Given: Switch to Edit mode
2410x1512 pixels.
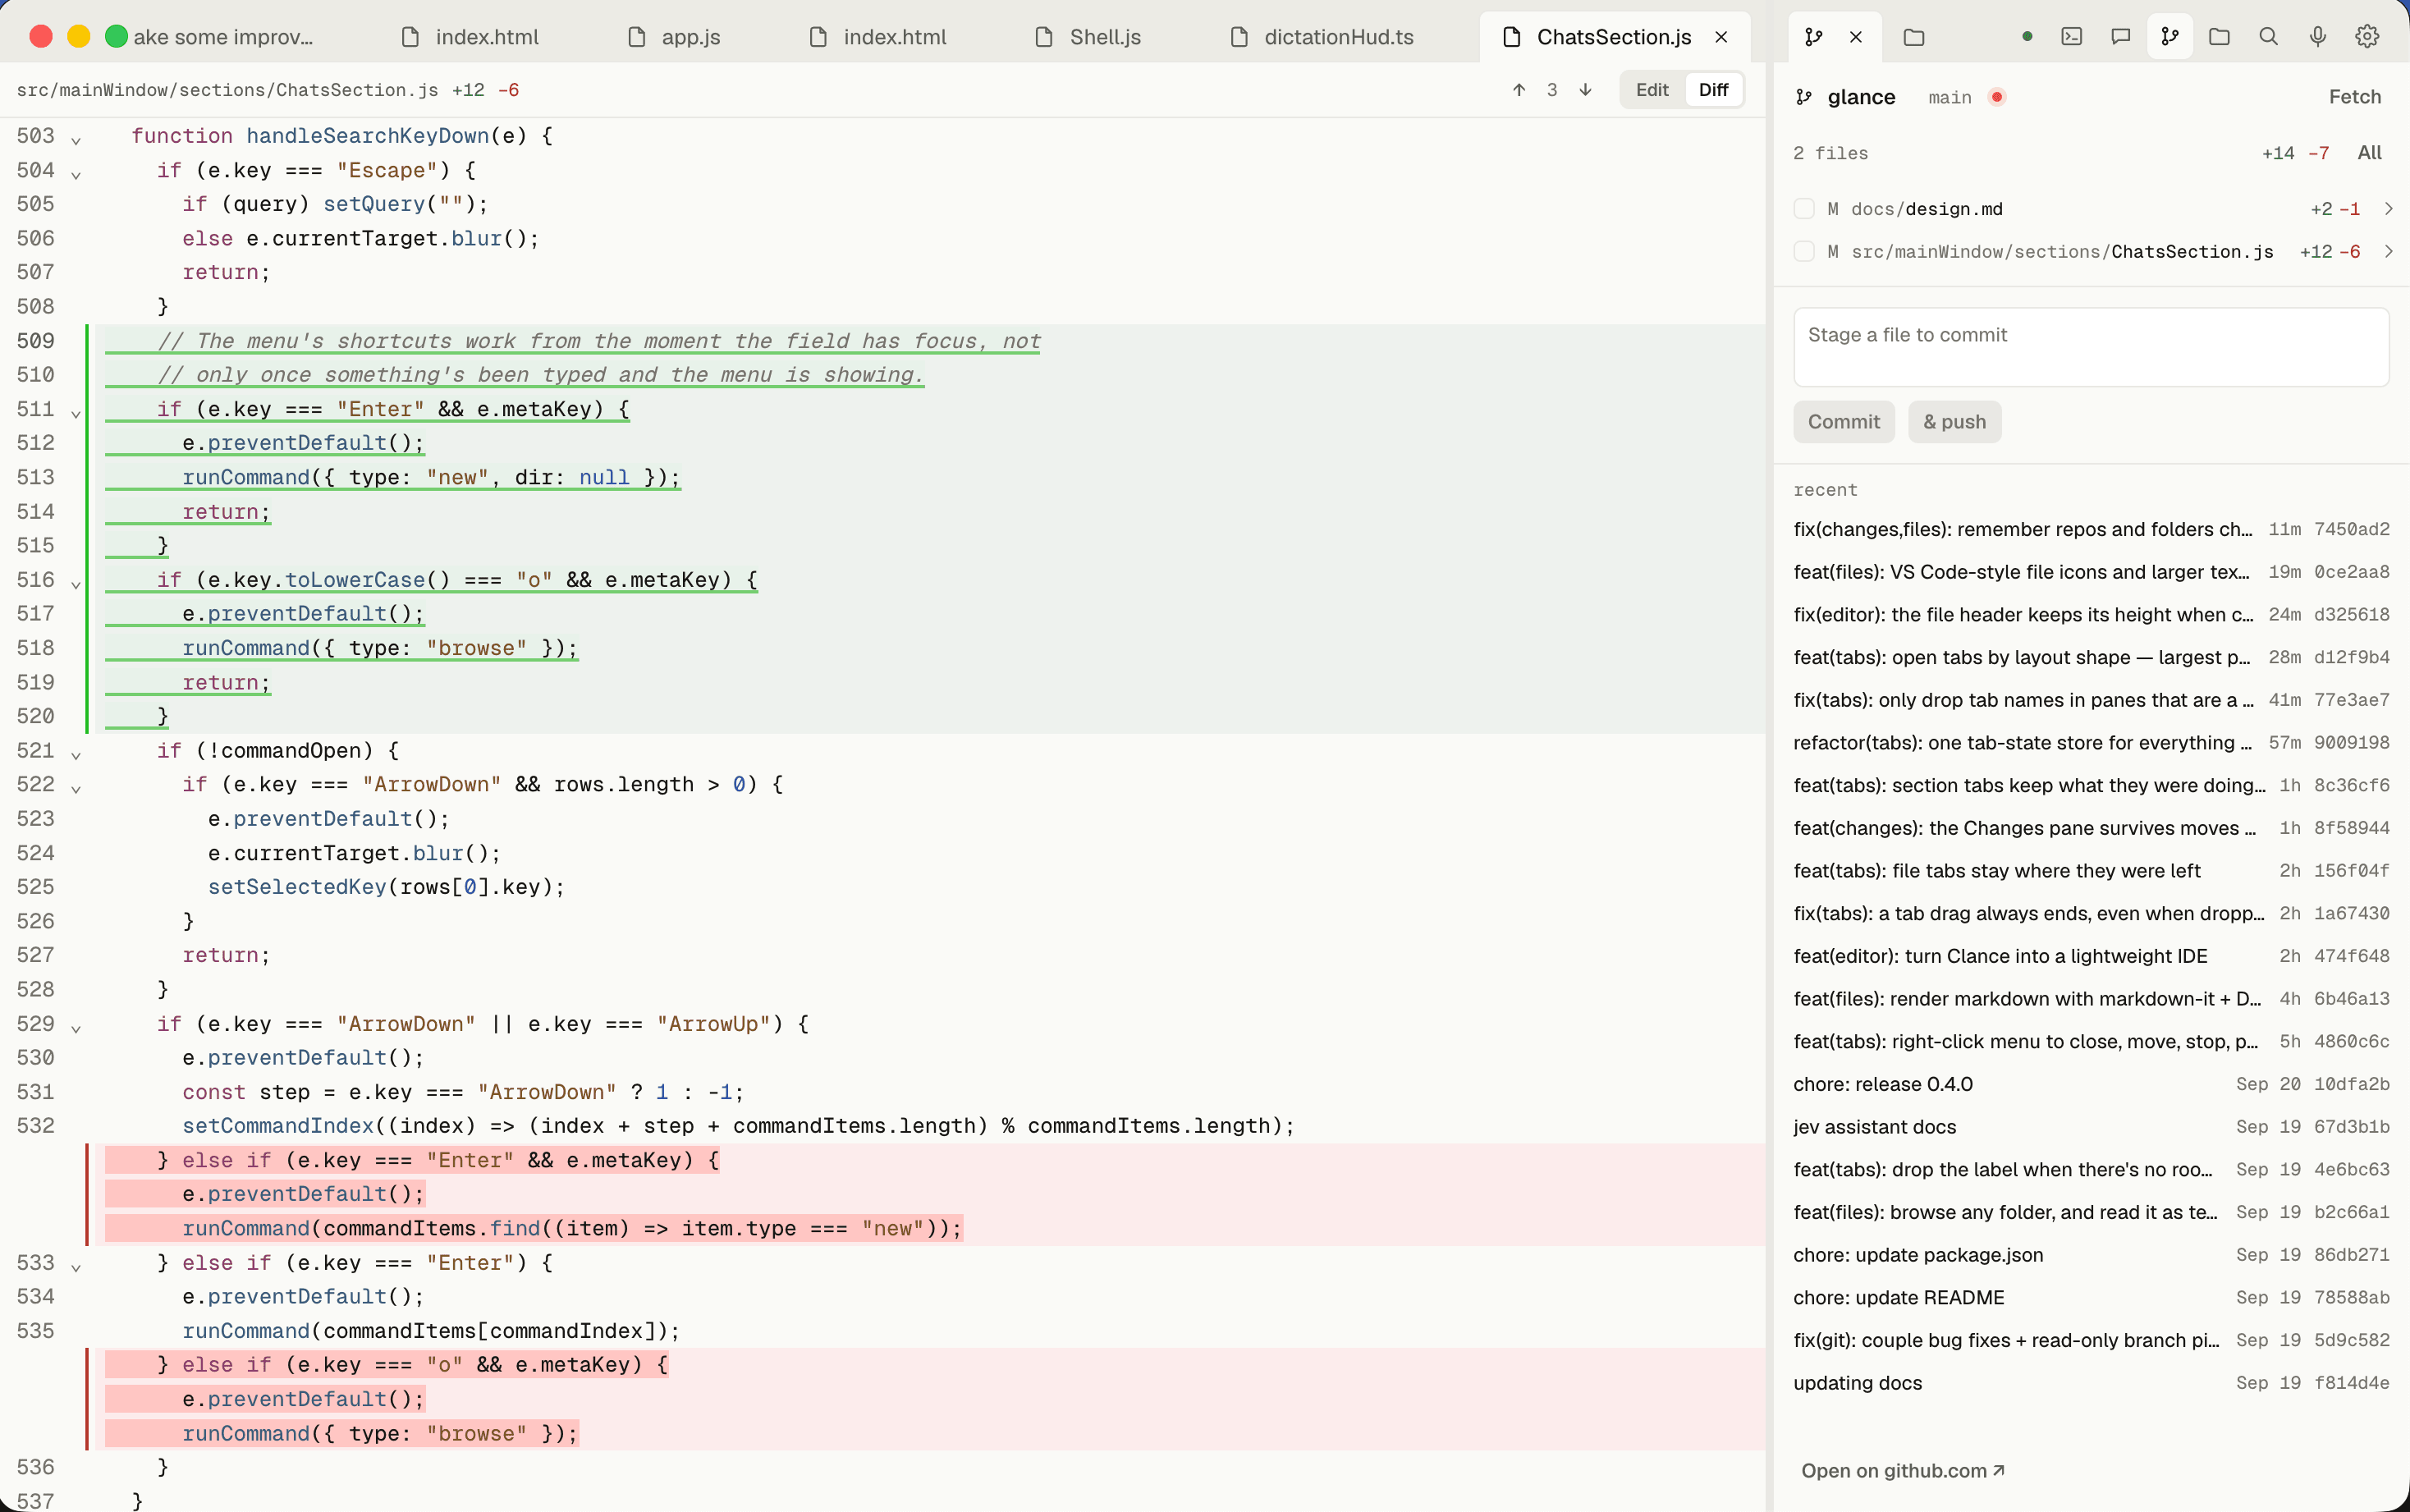Looking at the screenshot, I should pyautogui.click(x=1652, y=90).
